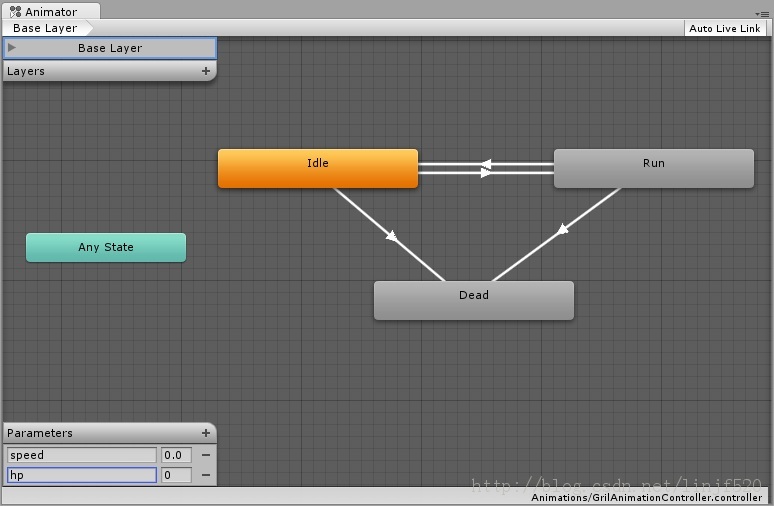Image resolution: width=774 pixels, height=506 pixels.
Task: Select the Dead state node
Action: 474,301
